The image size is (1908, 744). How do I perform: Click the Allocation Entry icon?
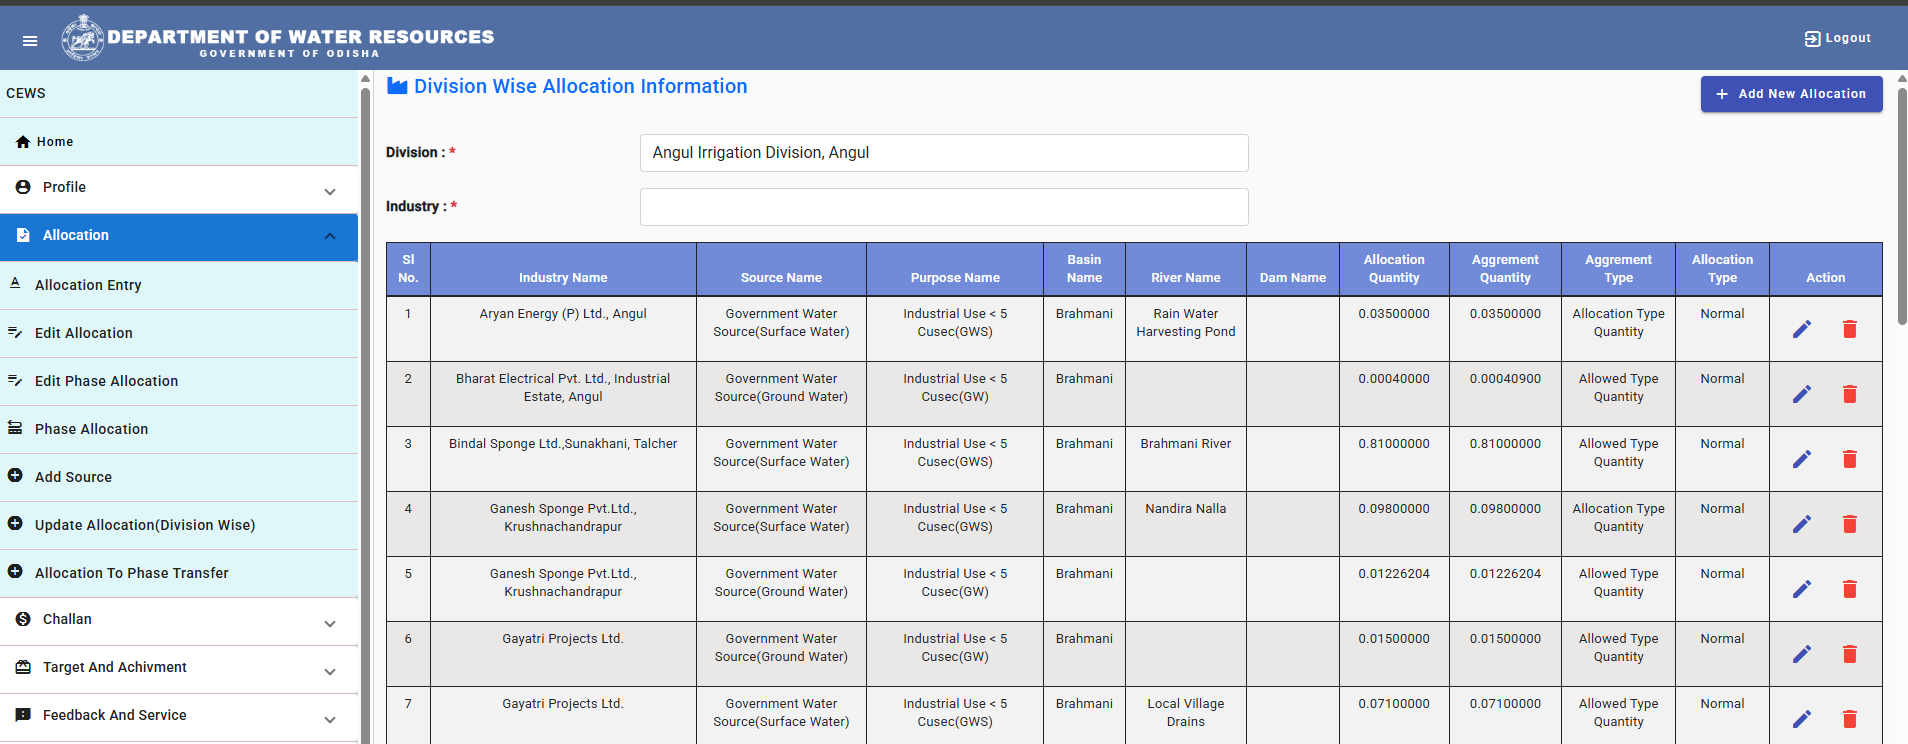pos(15,283)
